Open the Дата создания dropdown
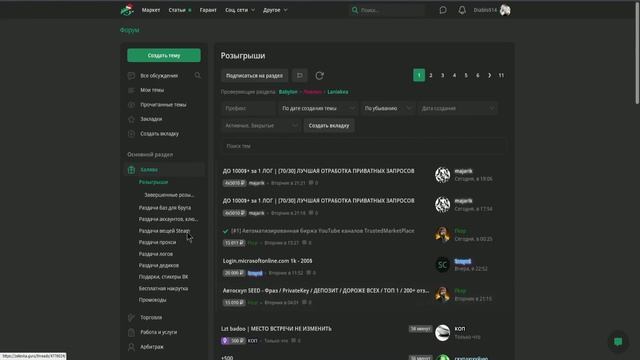 458,109
